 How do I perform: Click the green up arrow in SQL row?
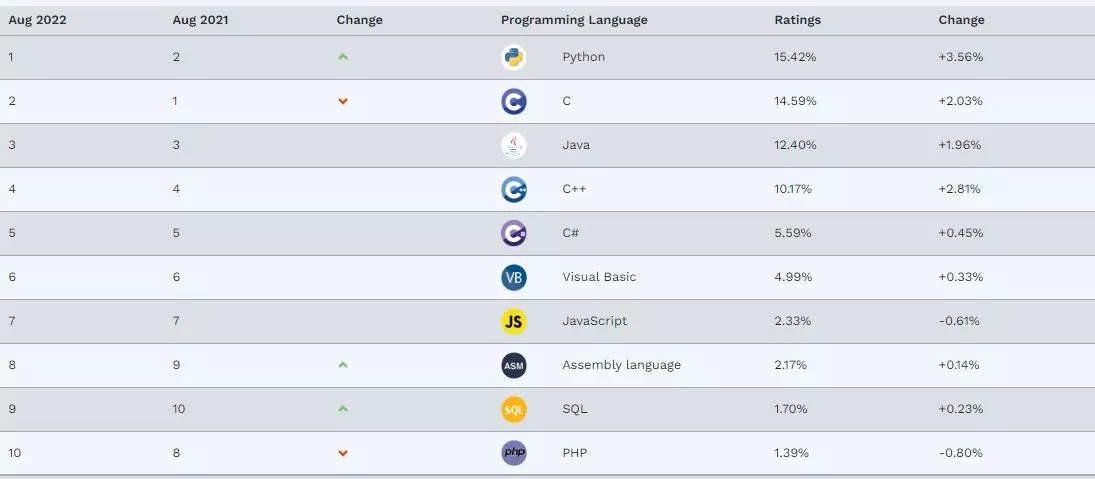342,408
